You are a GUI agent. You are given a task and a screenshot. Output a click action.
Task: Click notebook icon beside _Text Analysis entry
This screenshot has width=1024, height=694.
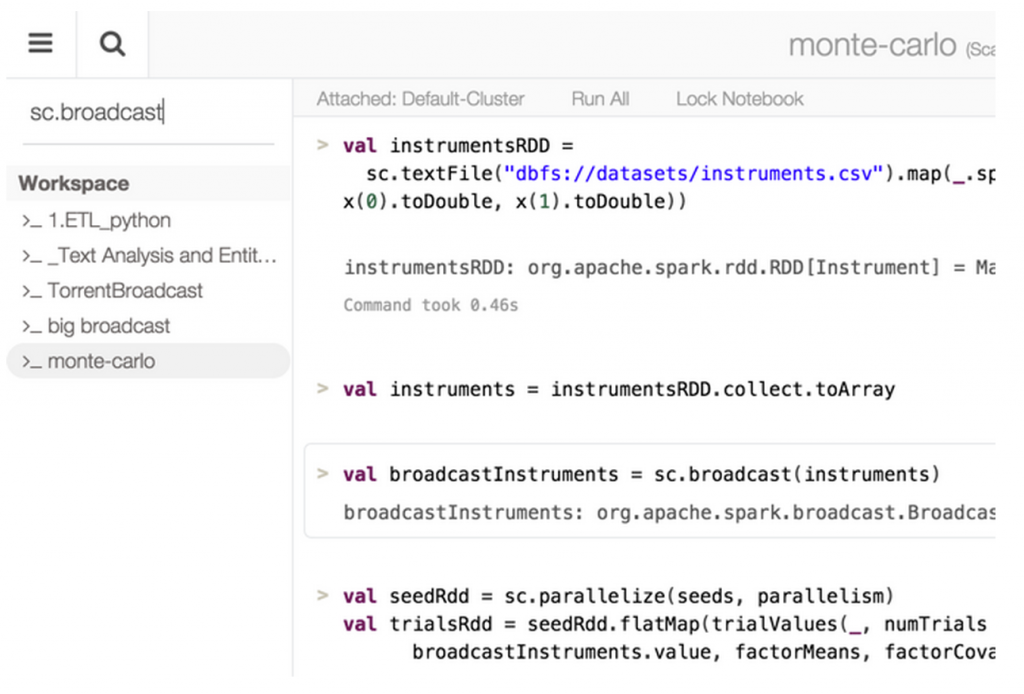coord(31,256)
